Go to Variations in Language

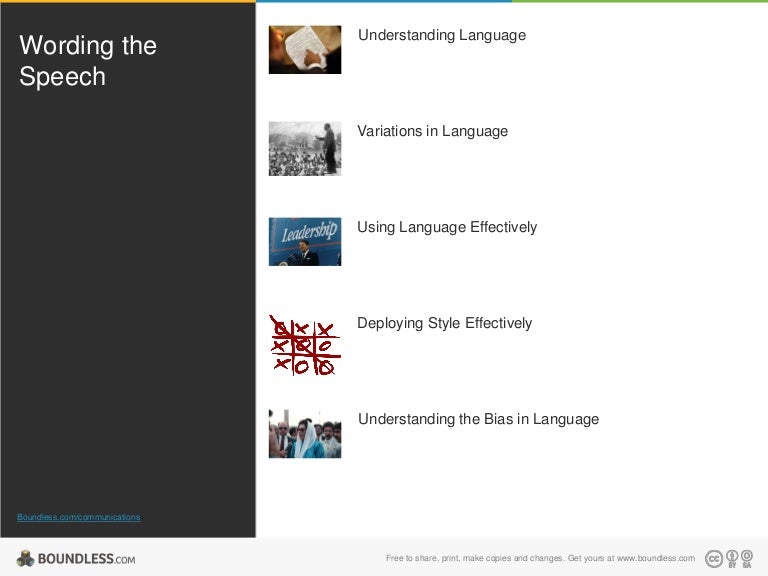click(432, 132)
